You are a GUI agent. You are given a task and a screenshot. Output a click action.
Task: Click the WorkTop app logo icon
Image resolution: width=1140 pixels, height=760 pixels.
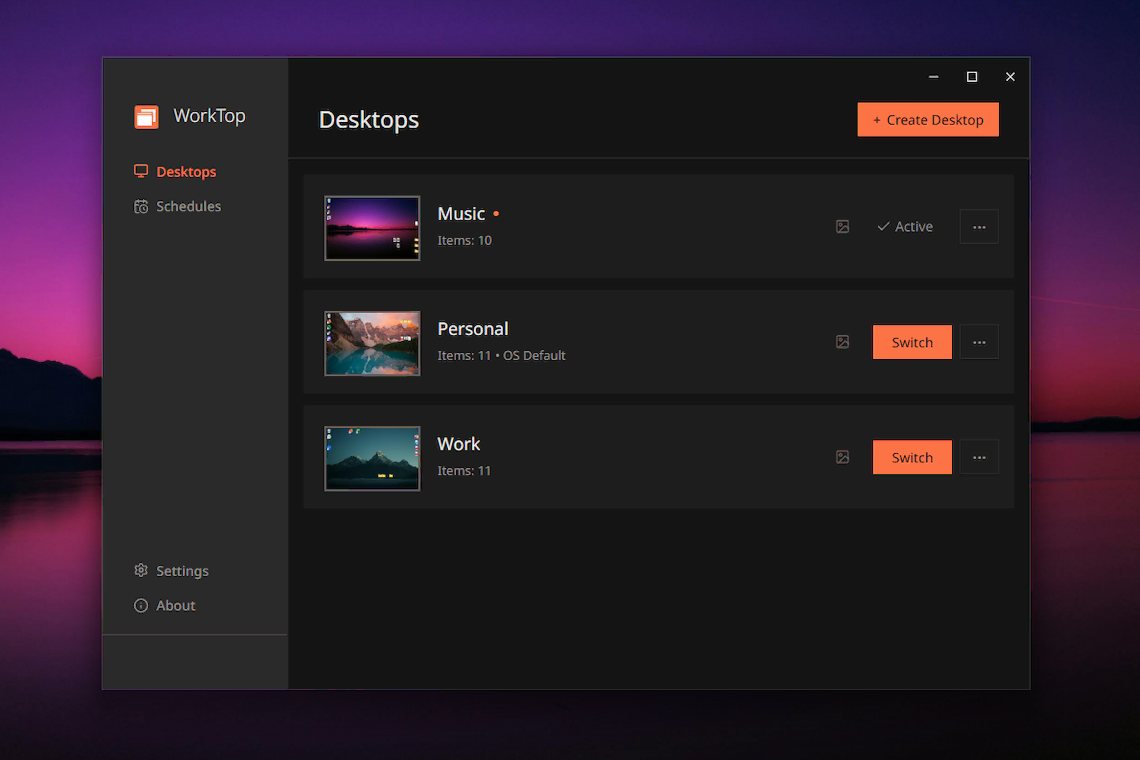(146, 116)
